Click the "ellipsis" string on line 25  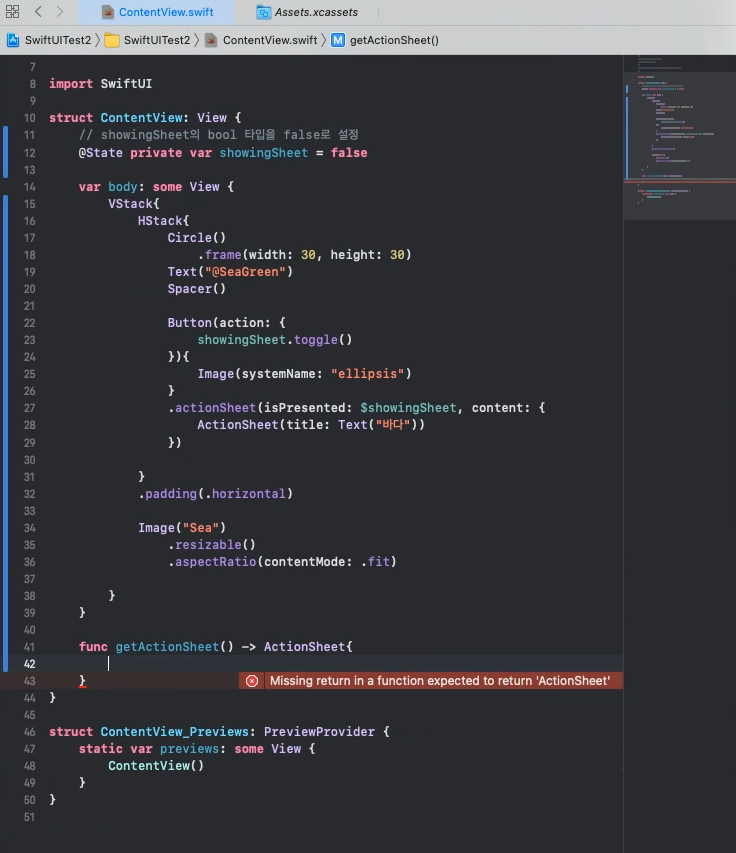click(x=368, y=374)
